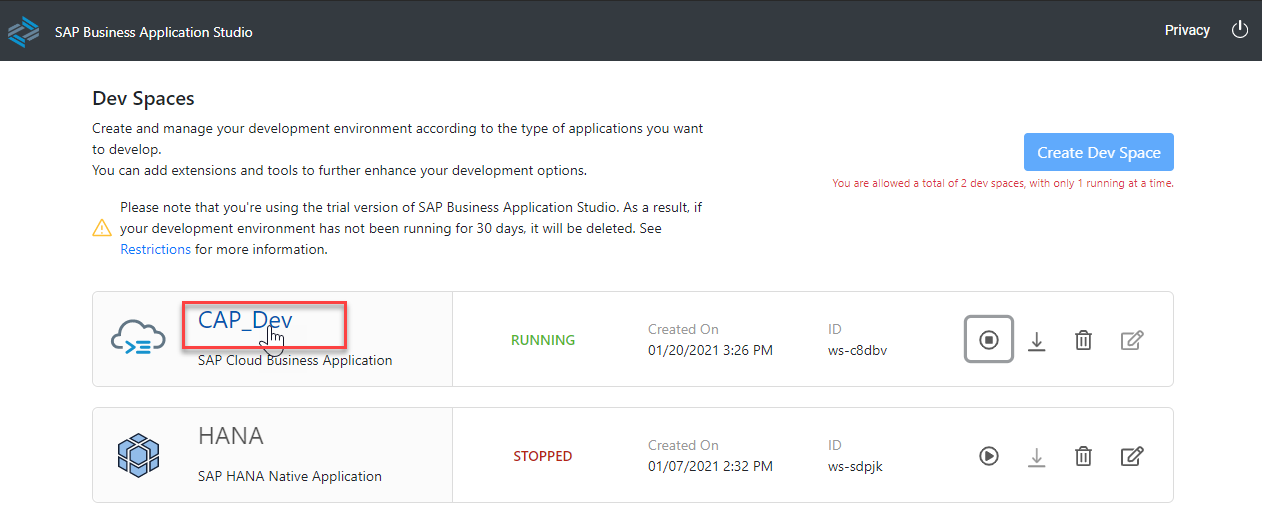Click the STOPPED status text
The height and width of the screenshot is (517, 1262).
pyautogui.click(x=543, y=456)
